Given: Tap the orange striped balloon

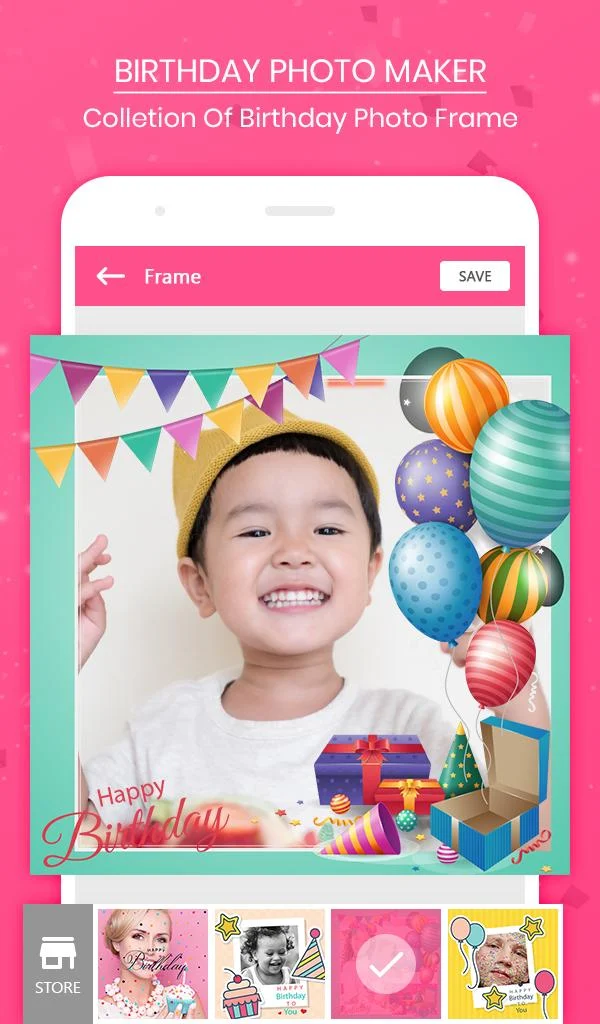Looking at the screenshot, I should tap(466, 405).
